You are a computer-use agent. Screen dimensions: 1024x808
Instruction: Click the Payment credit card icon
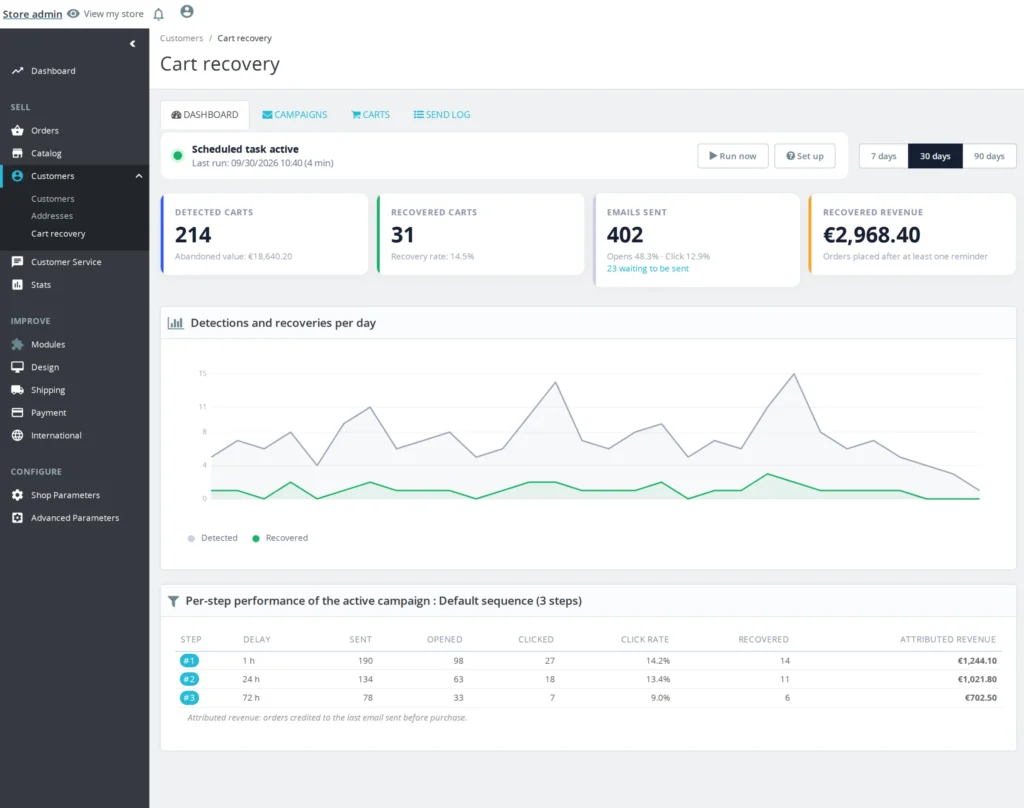point(18,413)
